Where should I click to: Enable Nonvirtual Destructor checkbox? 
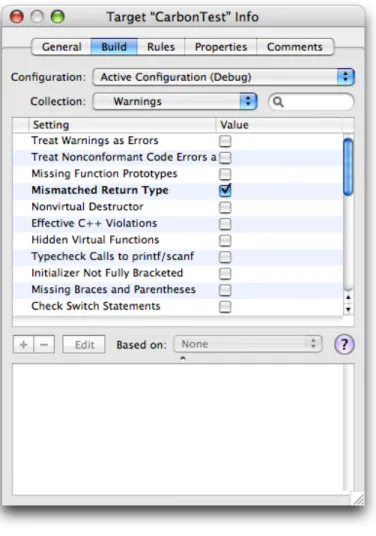click(x=225, y=207)
